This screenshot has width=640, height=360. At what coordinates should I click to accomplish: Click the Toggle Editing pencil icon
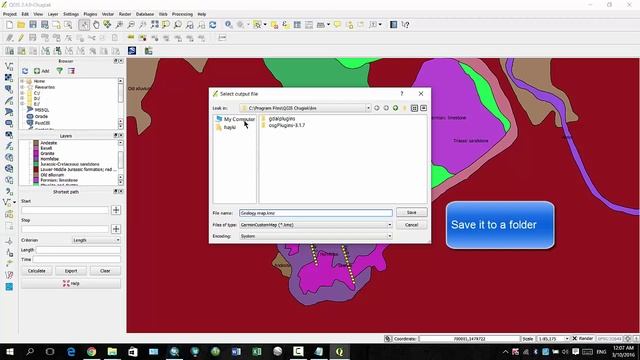point(21,38)
